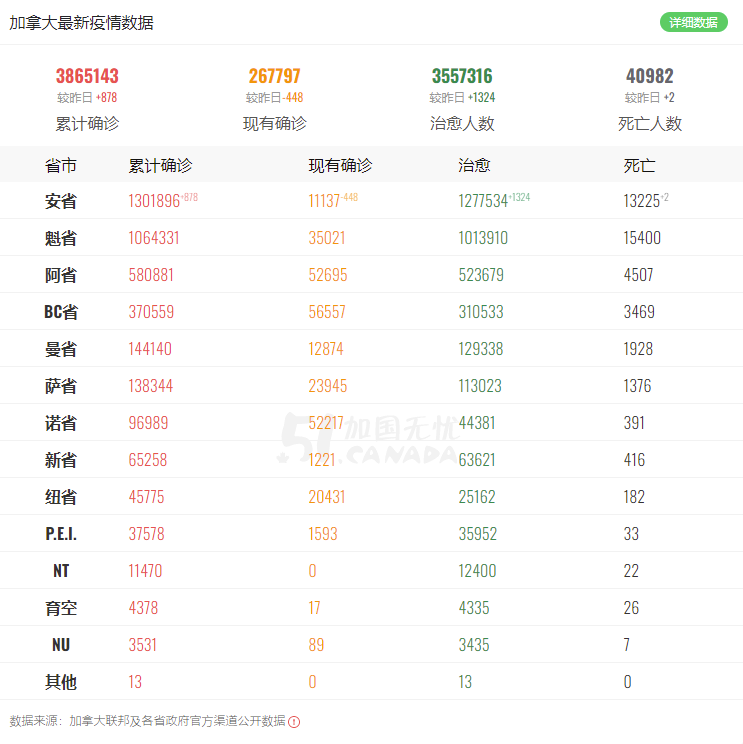Image resolution: width=743 pixels, height=744 pixels.
Task: Click the 加拿大最新疫情数据 page title
Action: click(x=82, y=23)
